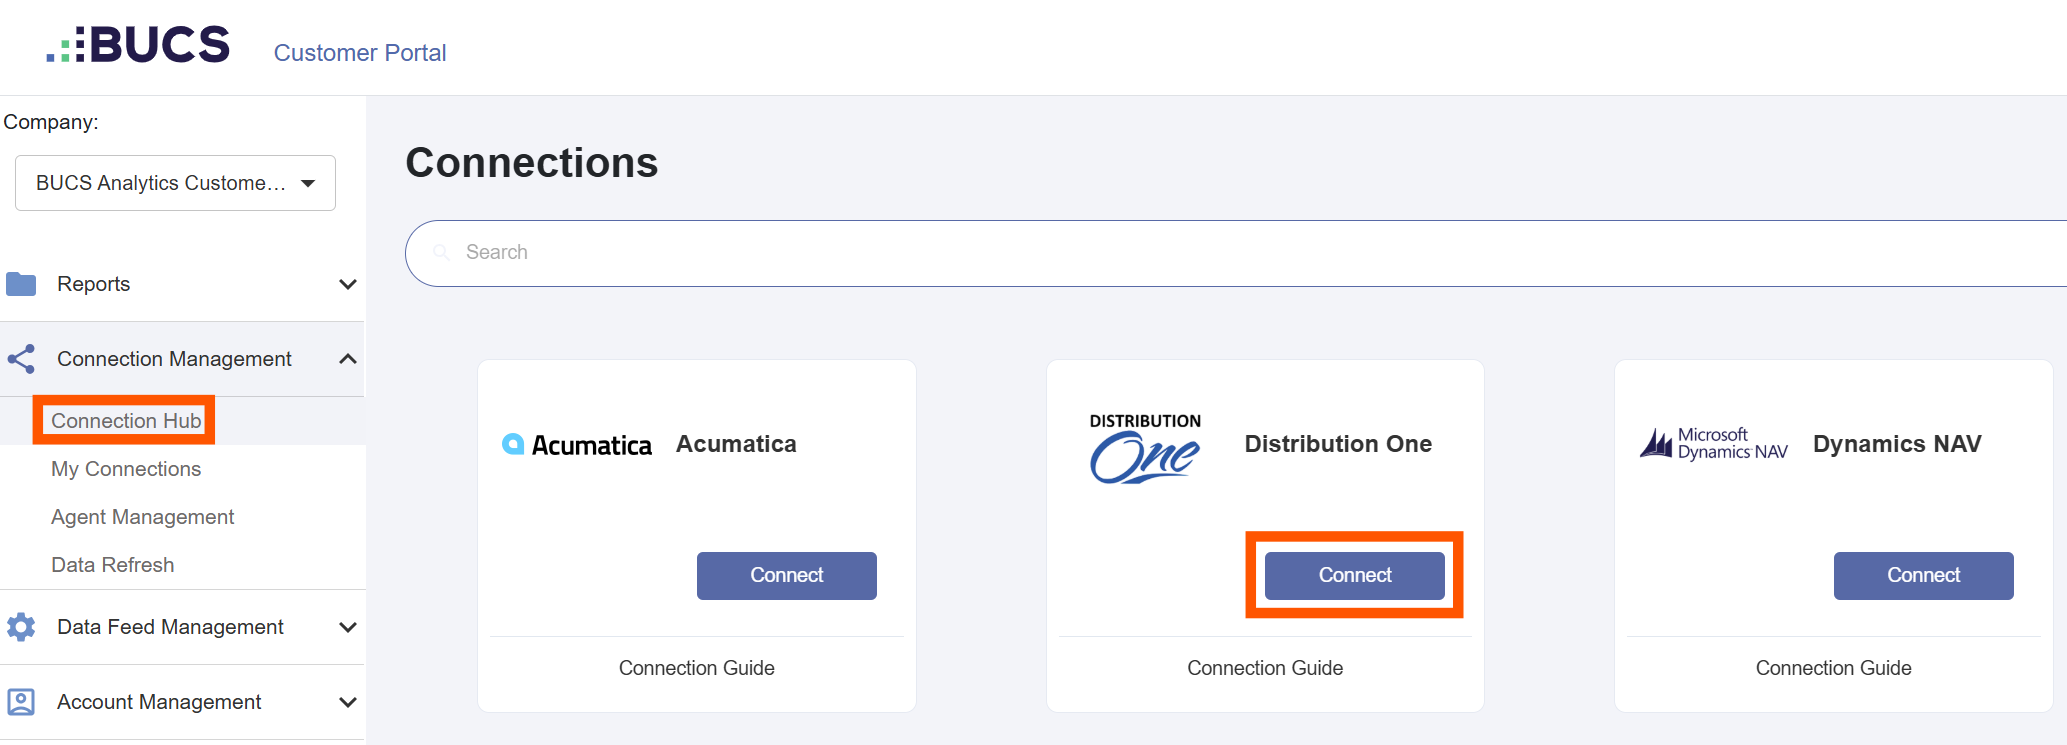
Task: Expand the Reports section chevron
Action: (348, 284)
